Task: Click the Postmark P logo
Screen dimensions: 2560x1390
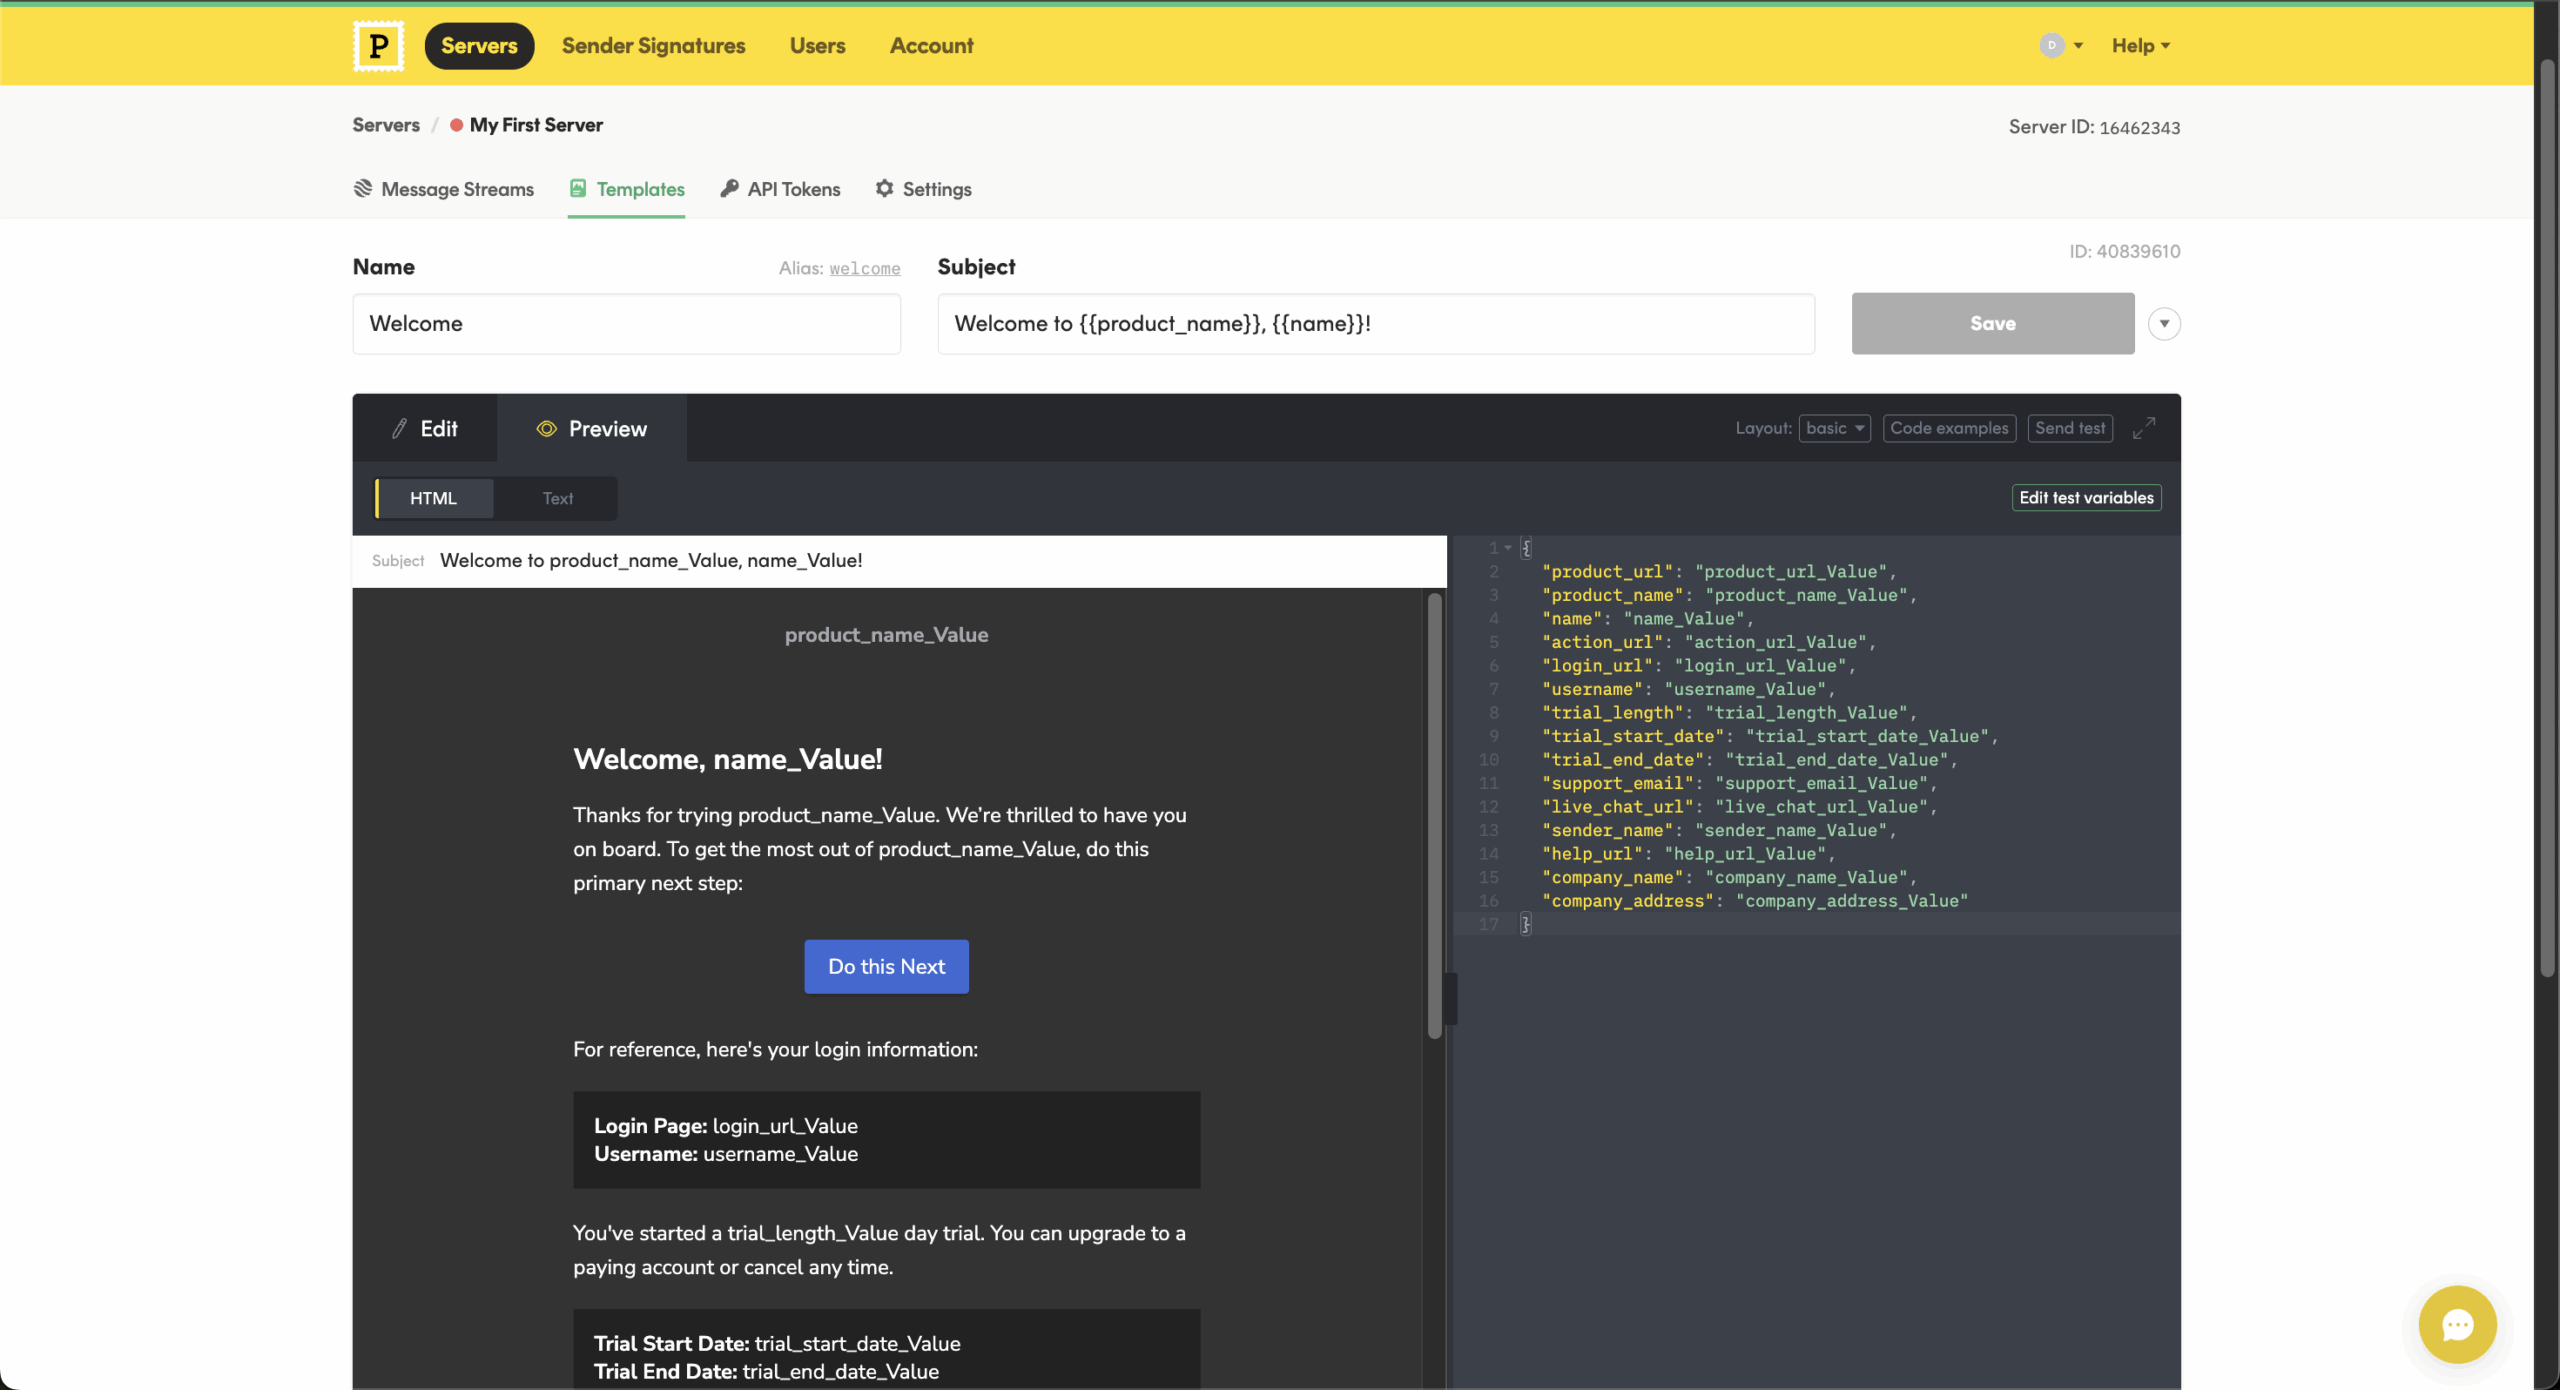Action: (x=378, y=46)
